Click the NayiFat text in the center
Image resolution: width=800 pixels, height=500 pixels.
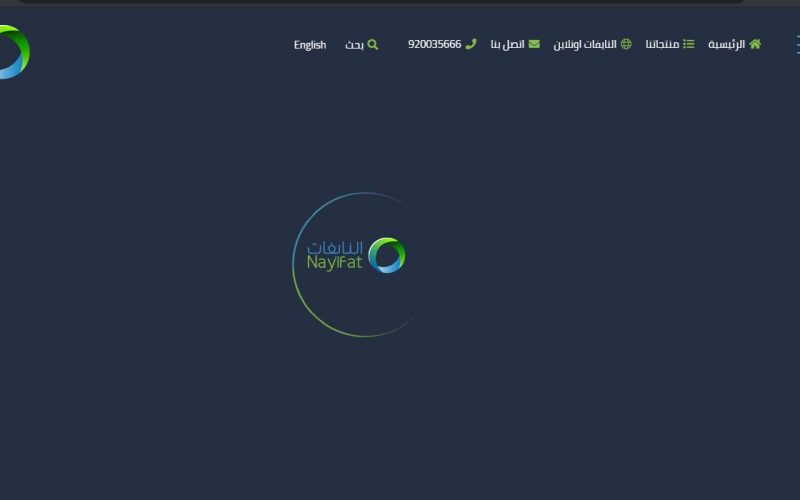(x=334, y=263)
